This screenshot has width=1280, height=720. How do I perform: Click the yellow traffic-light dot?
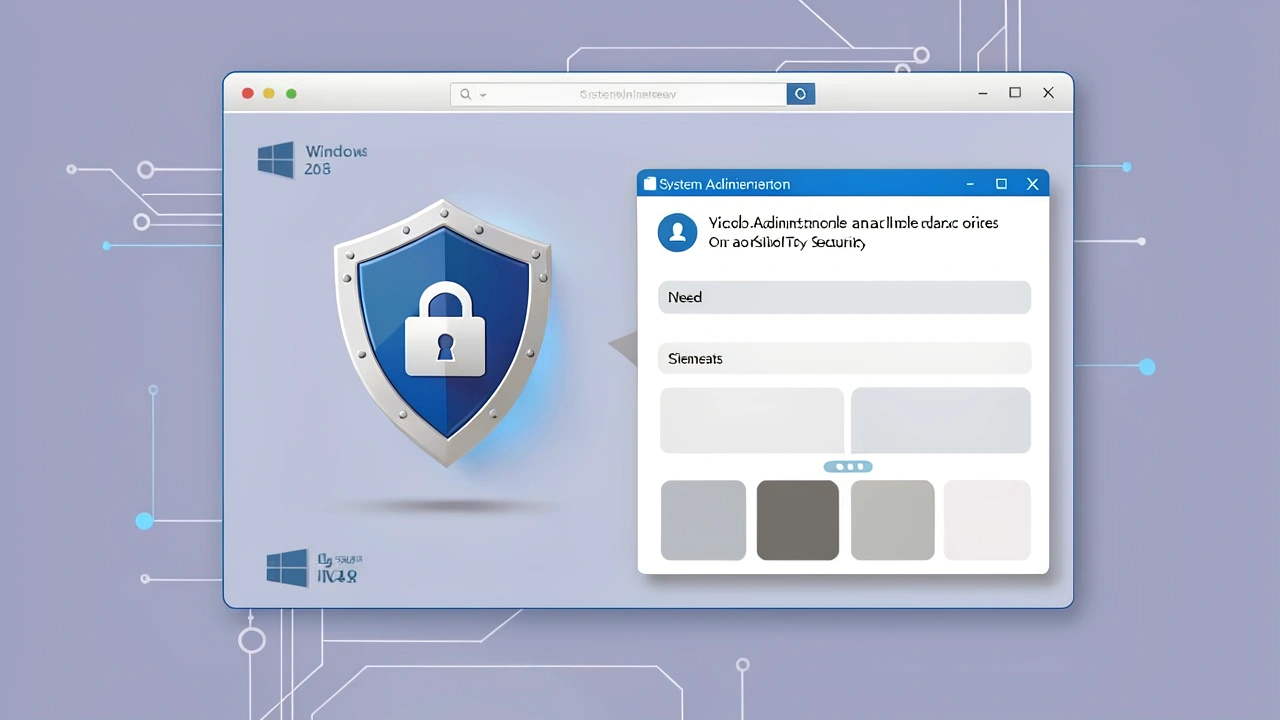(x=269, y=93)
